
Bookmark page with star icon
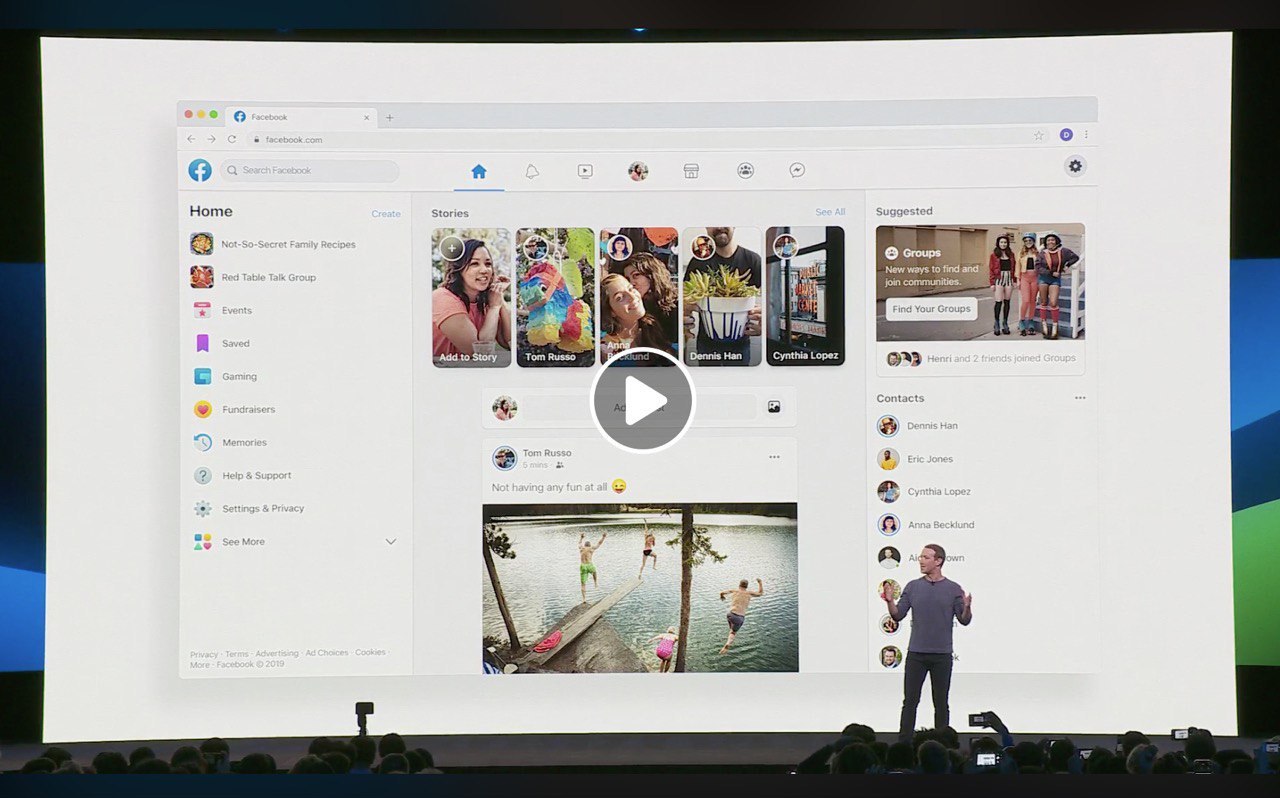tap(1039, 135)
